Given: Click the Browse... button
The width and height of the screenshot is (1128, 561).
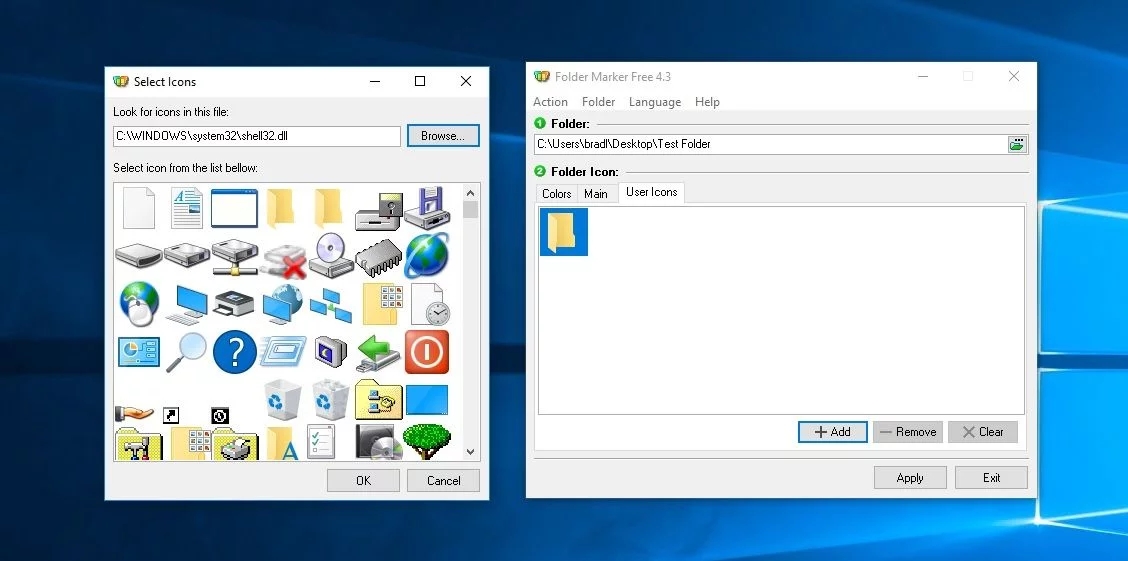Looking at the screenshot, I should (x=443, y=136).
